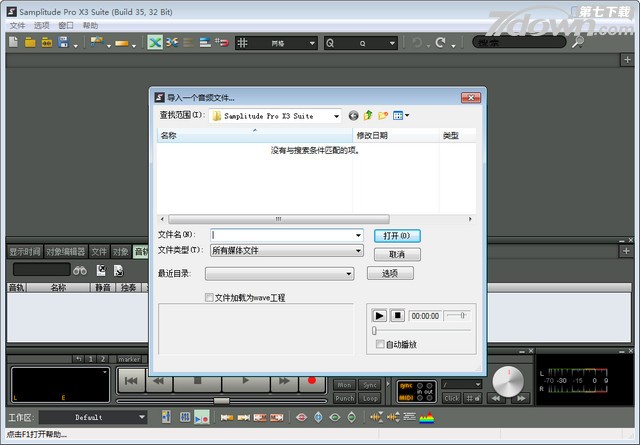The width and height of the screenshot is (640, 445).
Task: Click the jog wheel knob
Action: (508, 382)
